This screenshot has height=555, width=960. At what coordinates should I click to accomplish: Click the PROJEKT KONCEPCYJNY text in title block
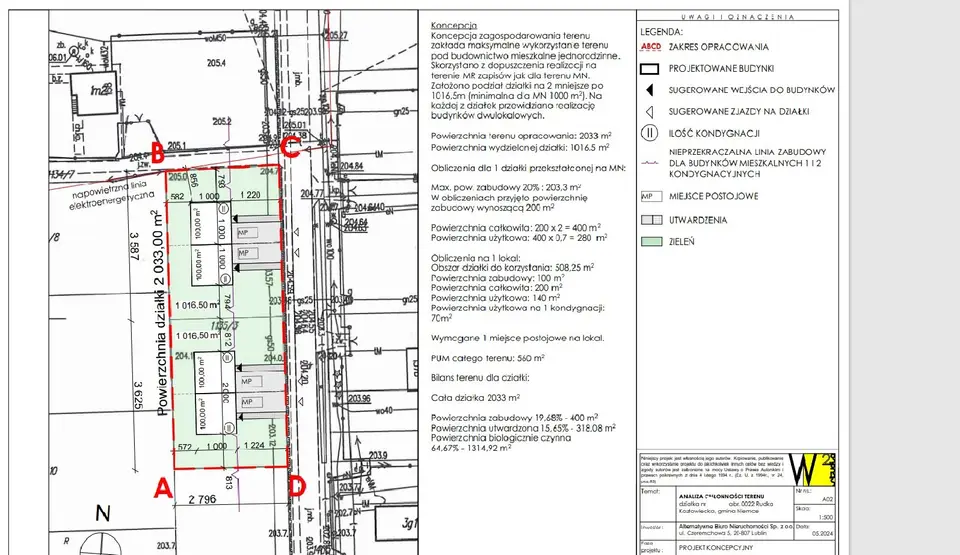click(716, 548)
